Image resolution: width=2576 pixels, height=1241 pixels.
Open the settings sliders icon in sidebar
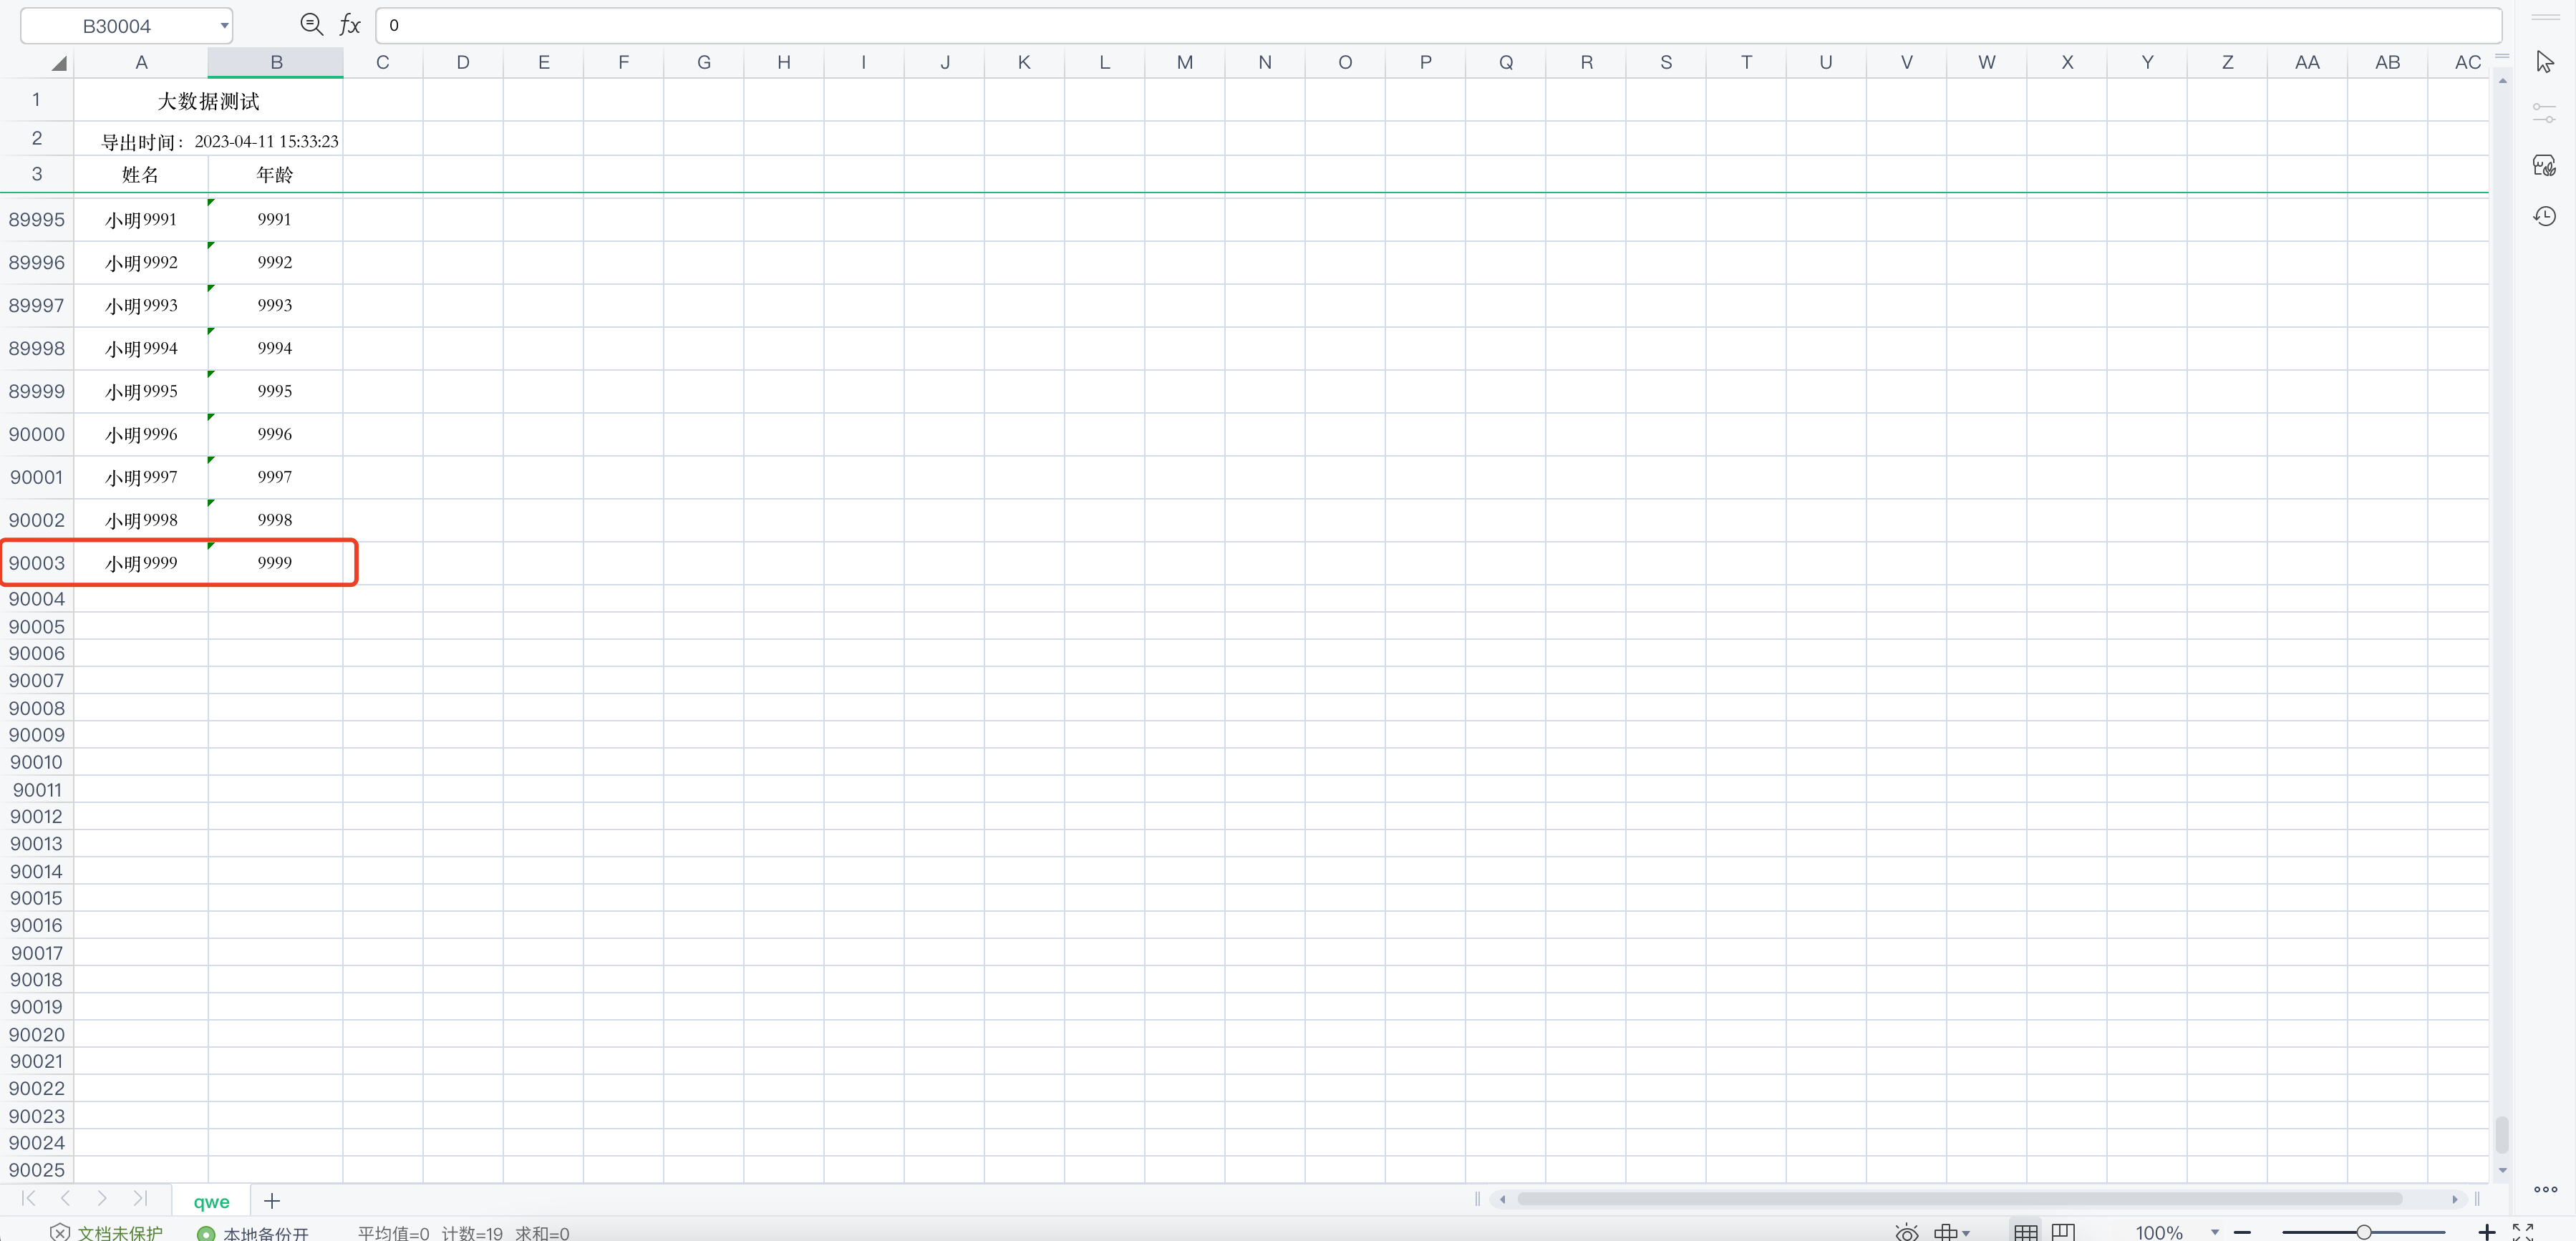2545,113
